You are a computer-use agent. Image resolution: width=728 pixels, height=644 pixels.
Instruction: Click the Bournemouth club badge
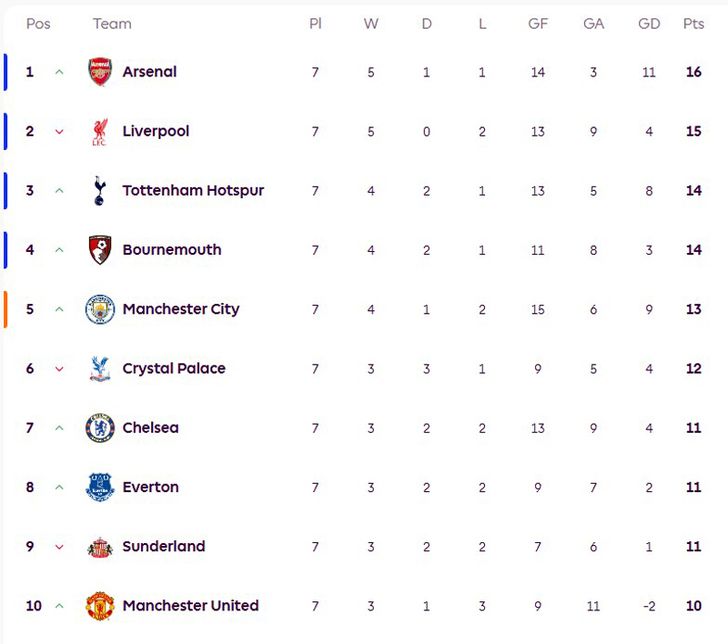(100, 250)
